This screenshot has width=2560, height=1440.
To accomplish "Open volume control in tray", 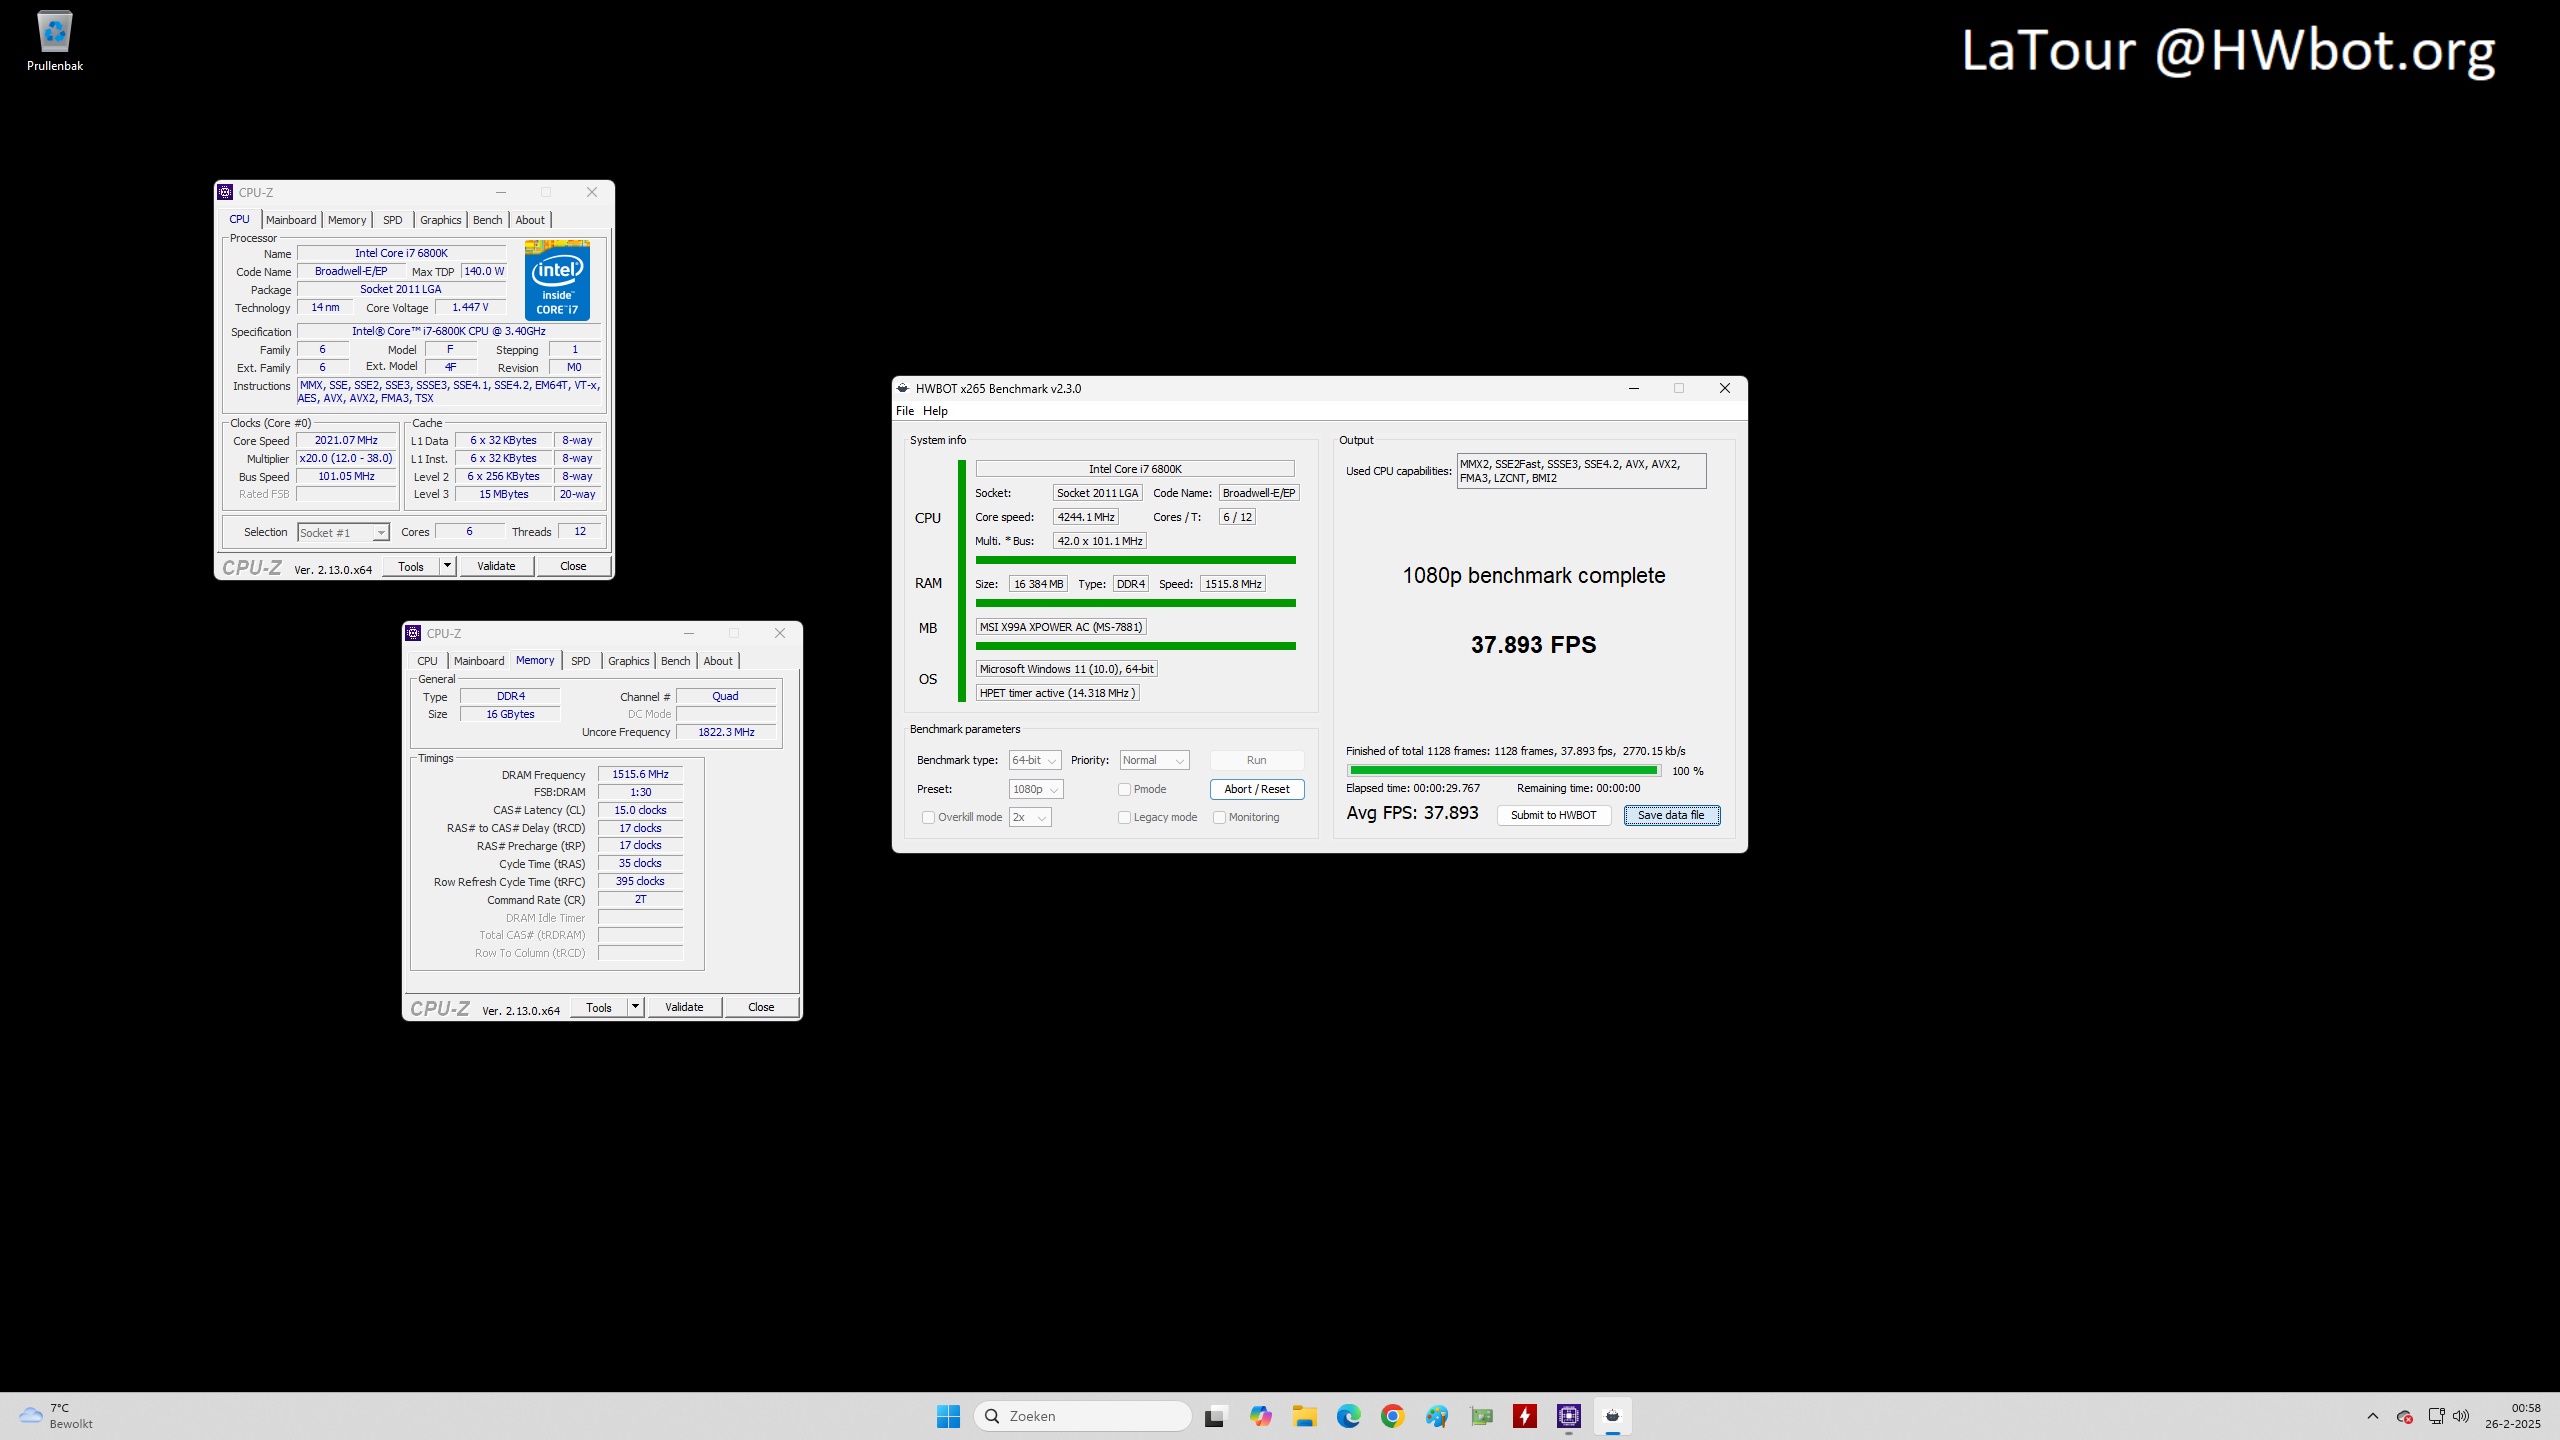I will 2461,1416.
